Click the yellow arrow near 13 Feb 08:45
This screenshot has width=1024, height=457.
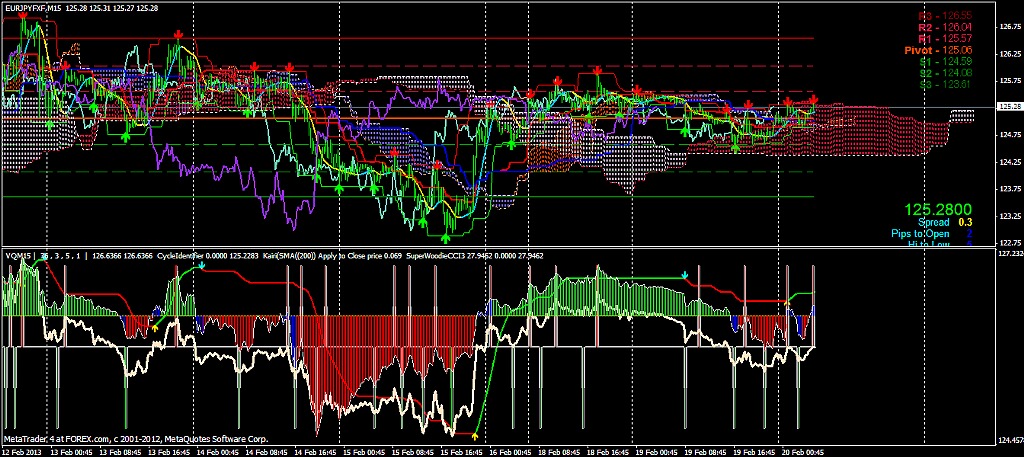155,326
